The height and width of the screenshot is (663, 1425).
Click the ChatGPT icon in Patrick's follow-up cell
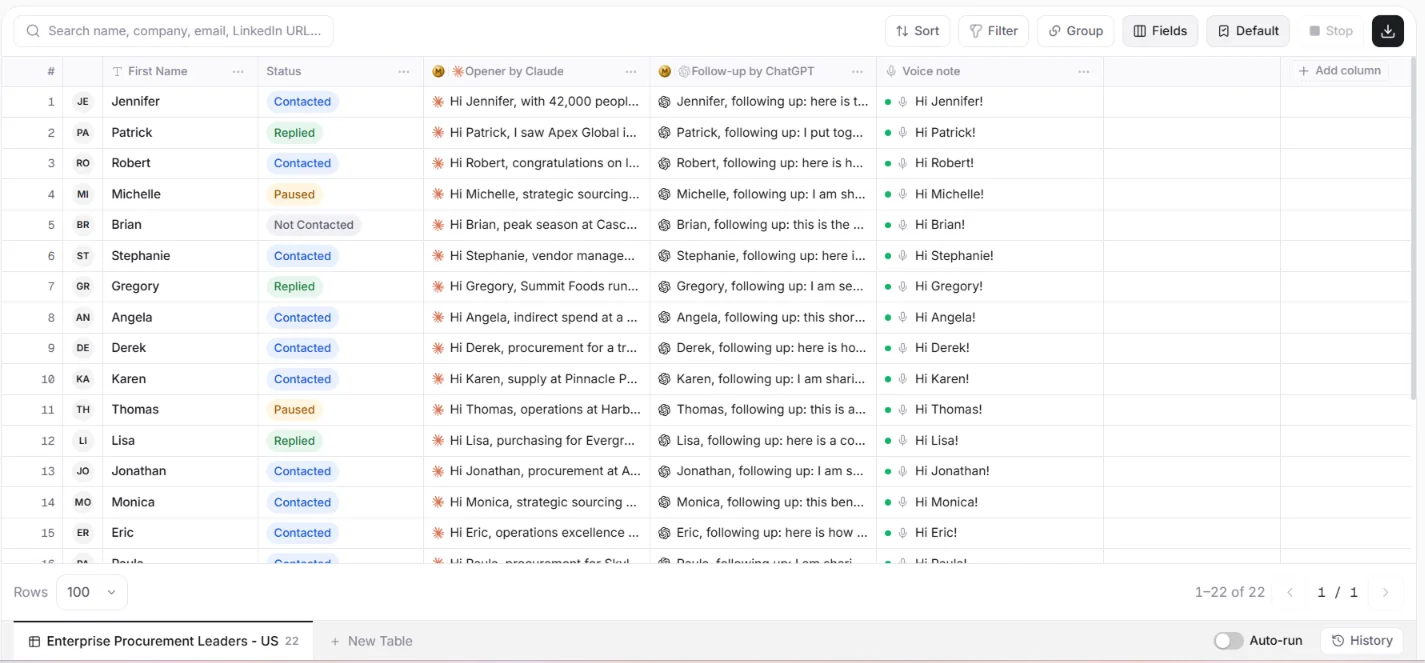(x=664, y=133)
